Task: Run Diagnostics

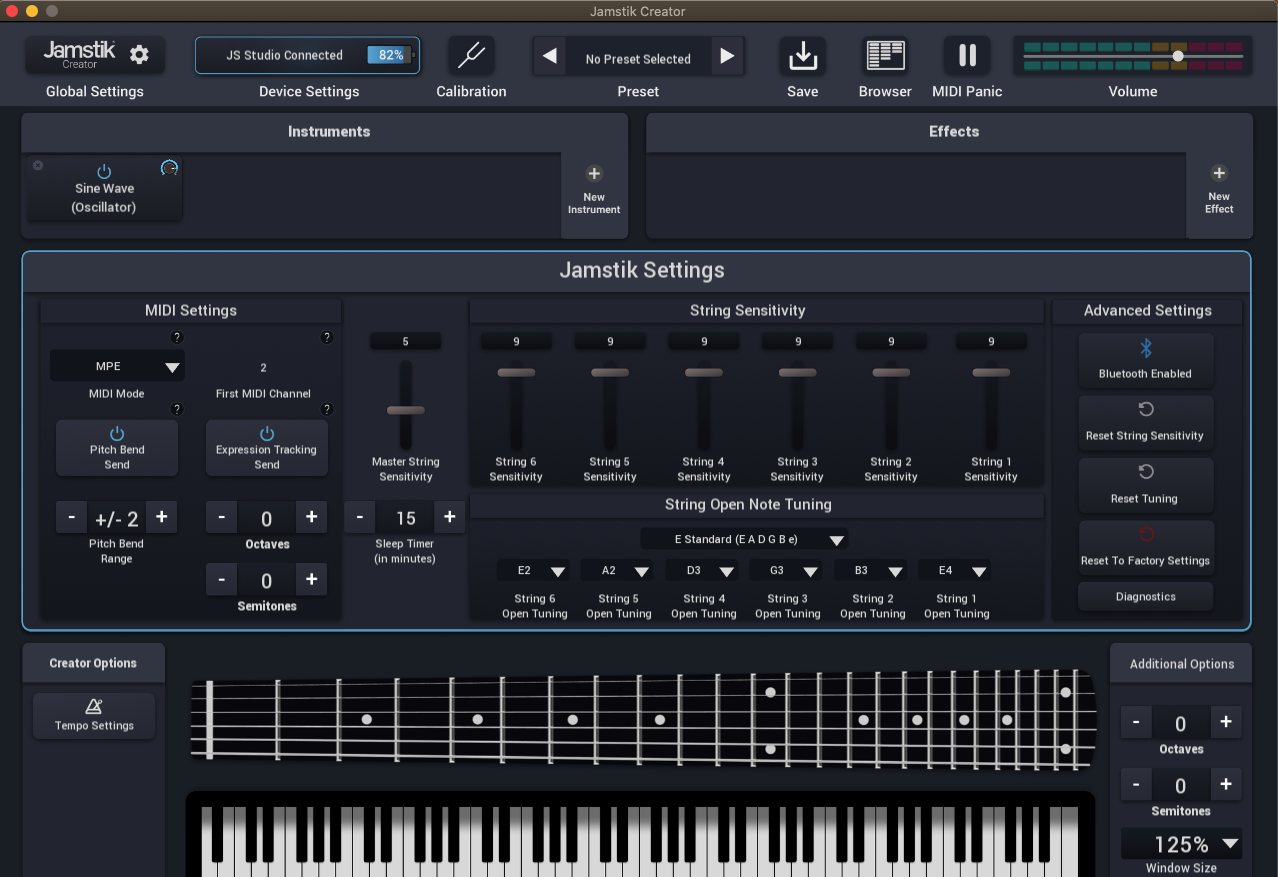Action: pyautogui.click(x=1145, y=596)
